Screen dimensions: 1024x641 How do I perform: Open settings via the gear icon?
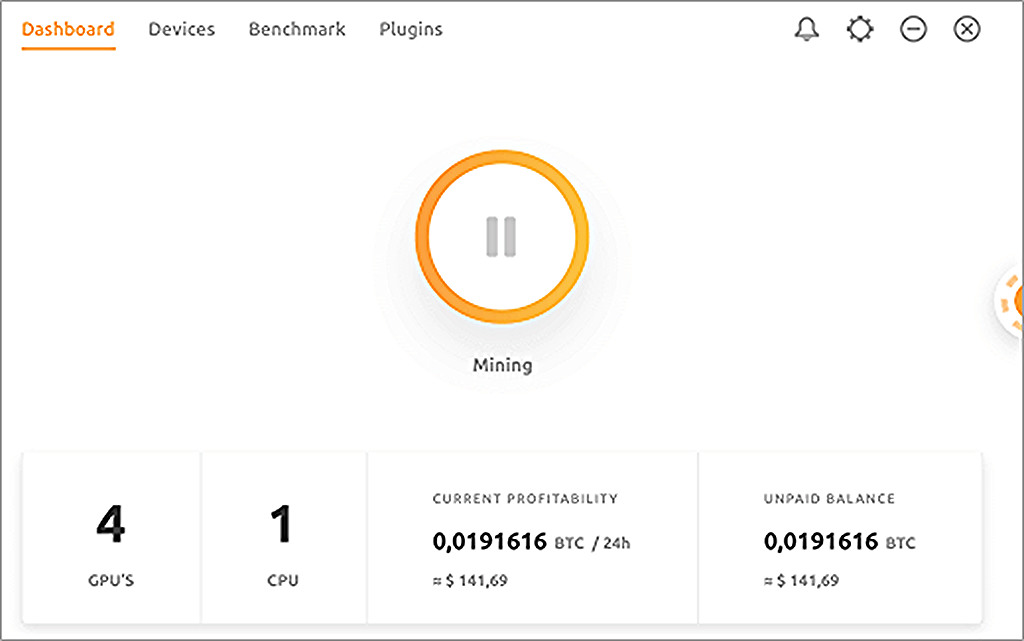[x=859, y=30]
